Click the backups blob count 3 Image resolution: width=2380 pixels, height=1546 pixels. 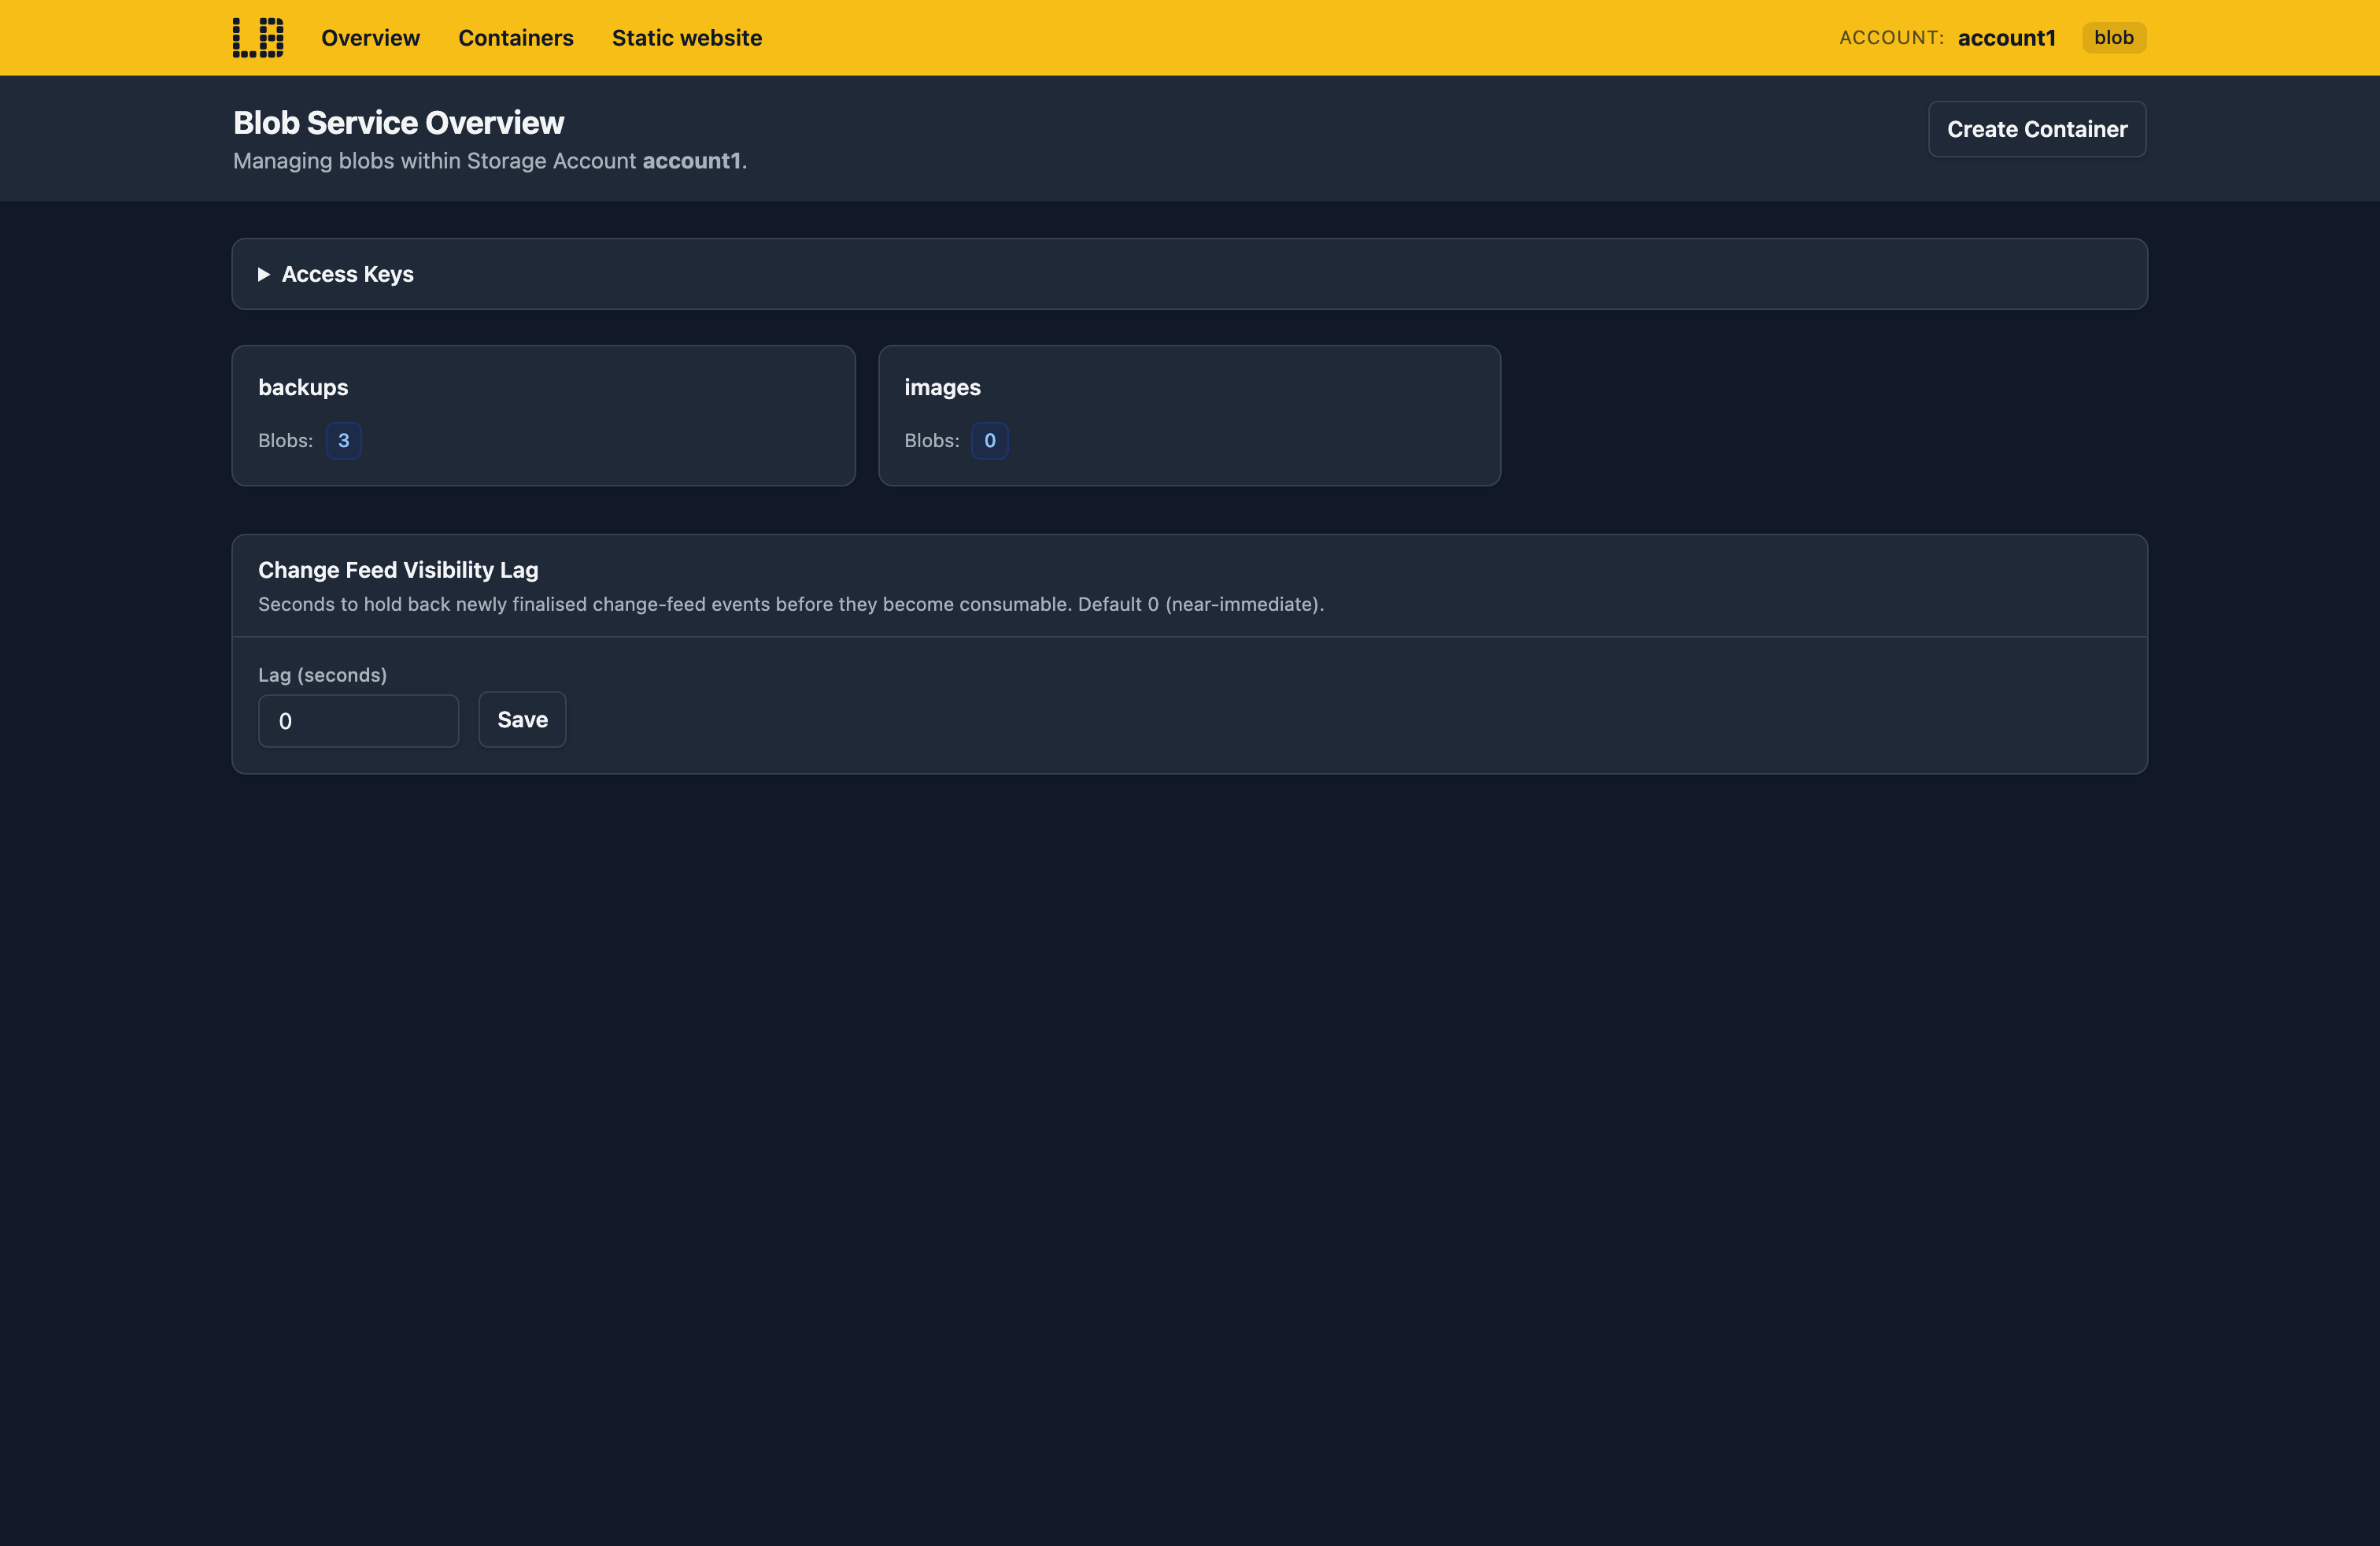(x=343, y=441)
